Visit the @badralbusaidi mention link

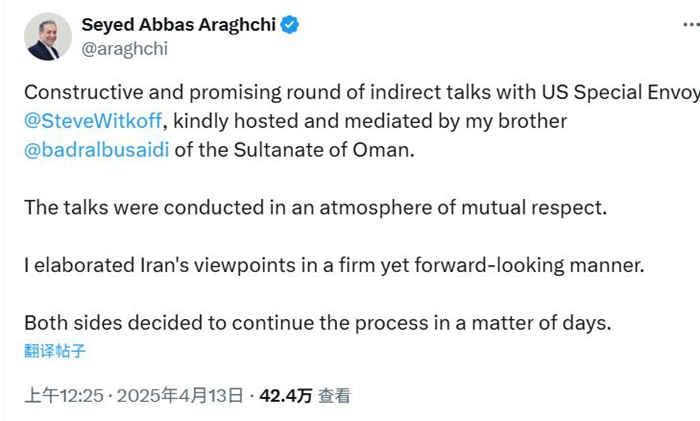(x=93, y=152)
